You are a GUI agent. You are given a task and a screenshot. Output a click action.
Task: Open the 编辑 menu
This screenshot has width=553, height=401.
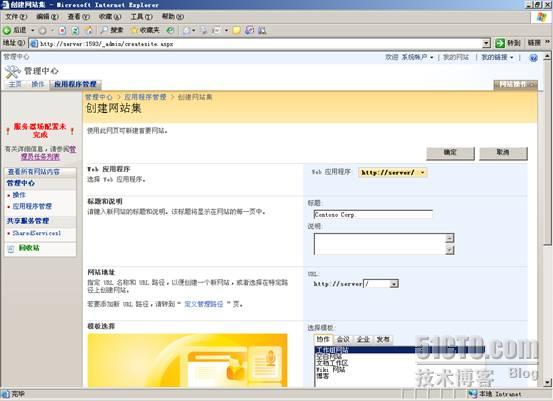point(47,17)
